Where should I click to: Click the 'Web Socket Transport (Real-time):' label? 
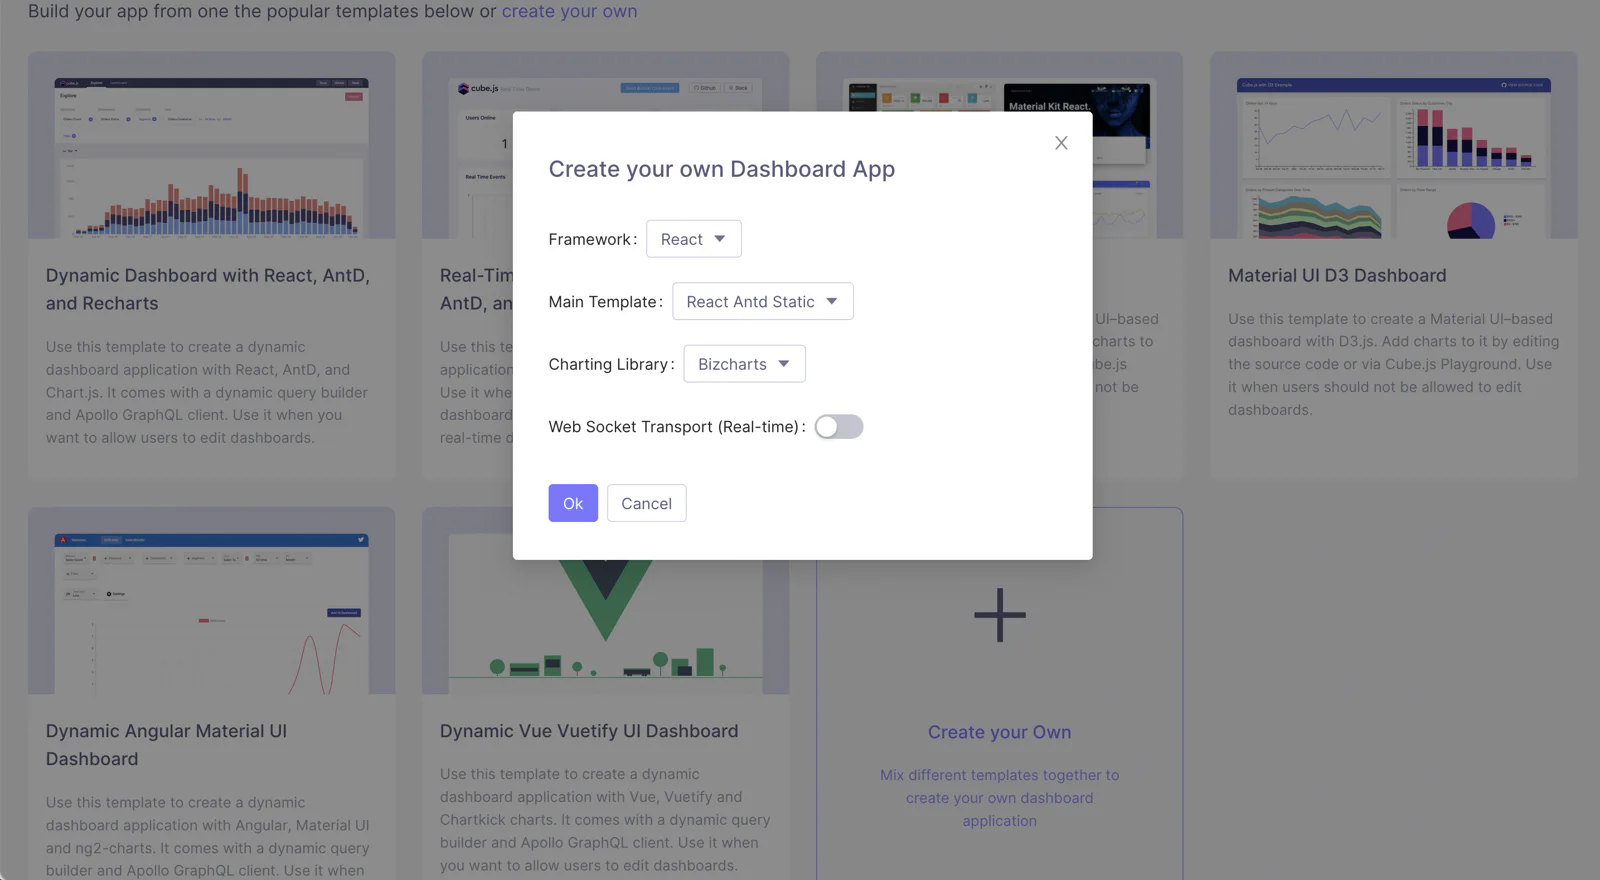click(677, 427)
